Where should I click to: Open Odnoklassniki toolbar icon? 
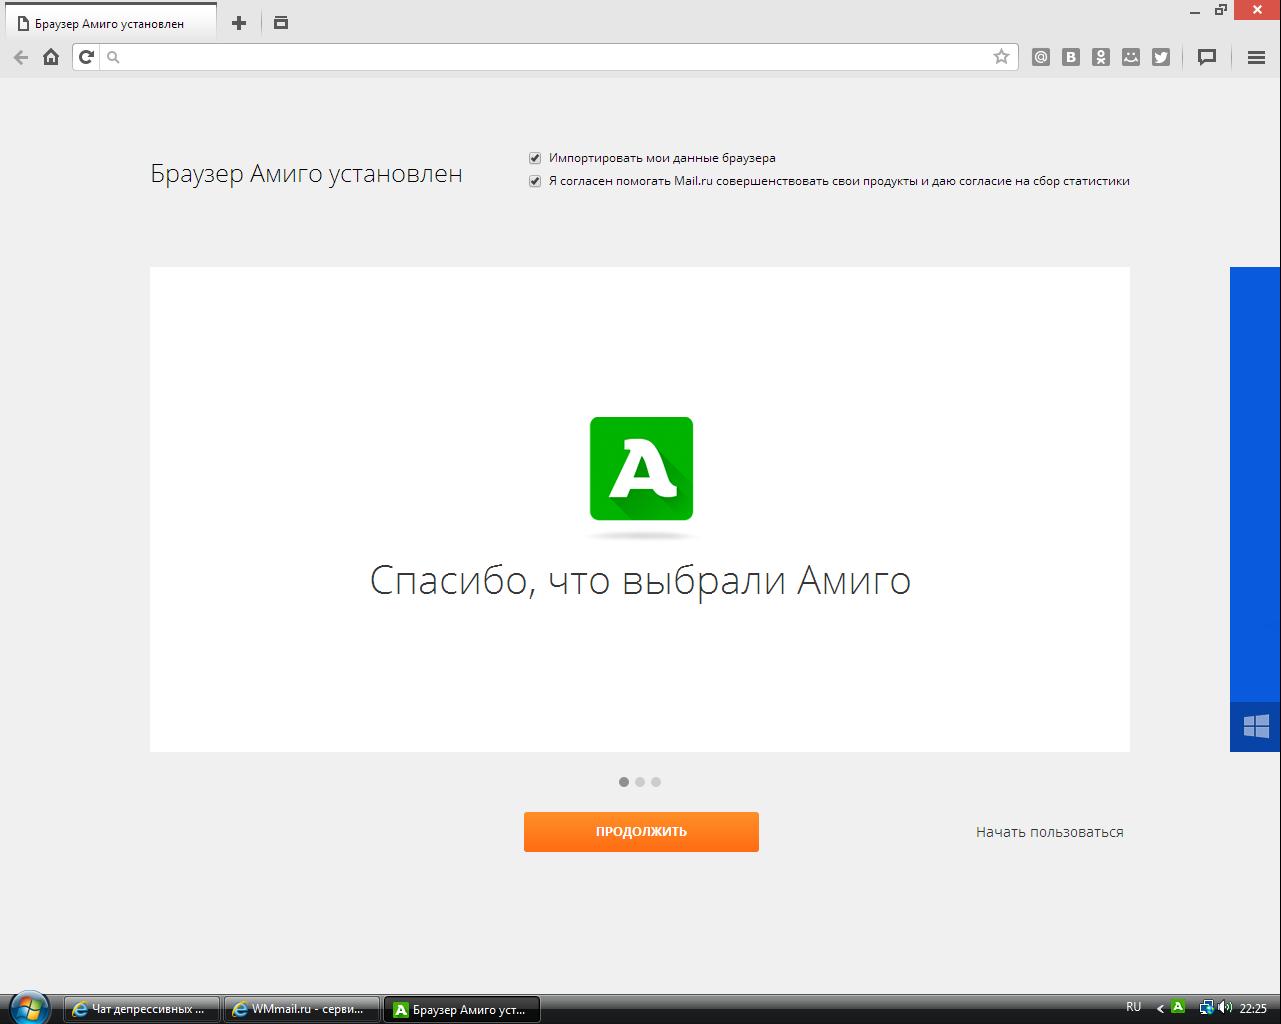pyautogui.click(x=1101, y=57)
